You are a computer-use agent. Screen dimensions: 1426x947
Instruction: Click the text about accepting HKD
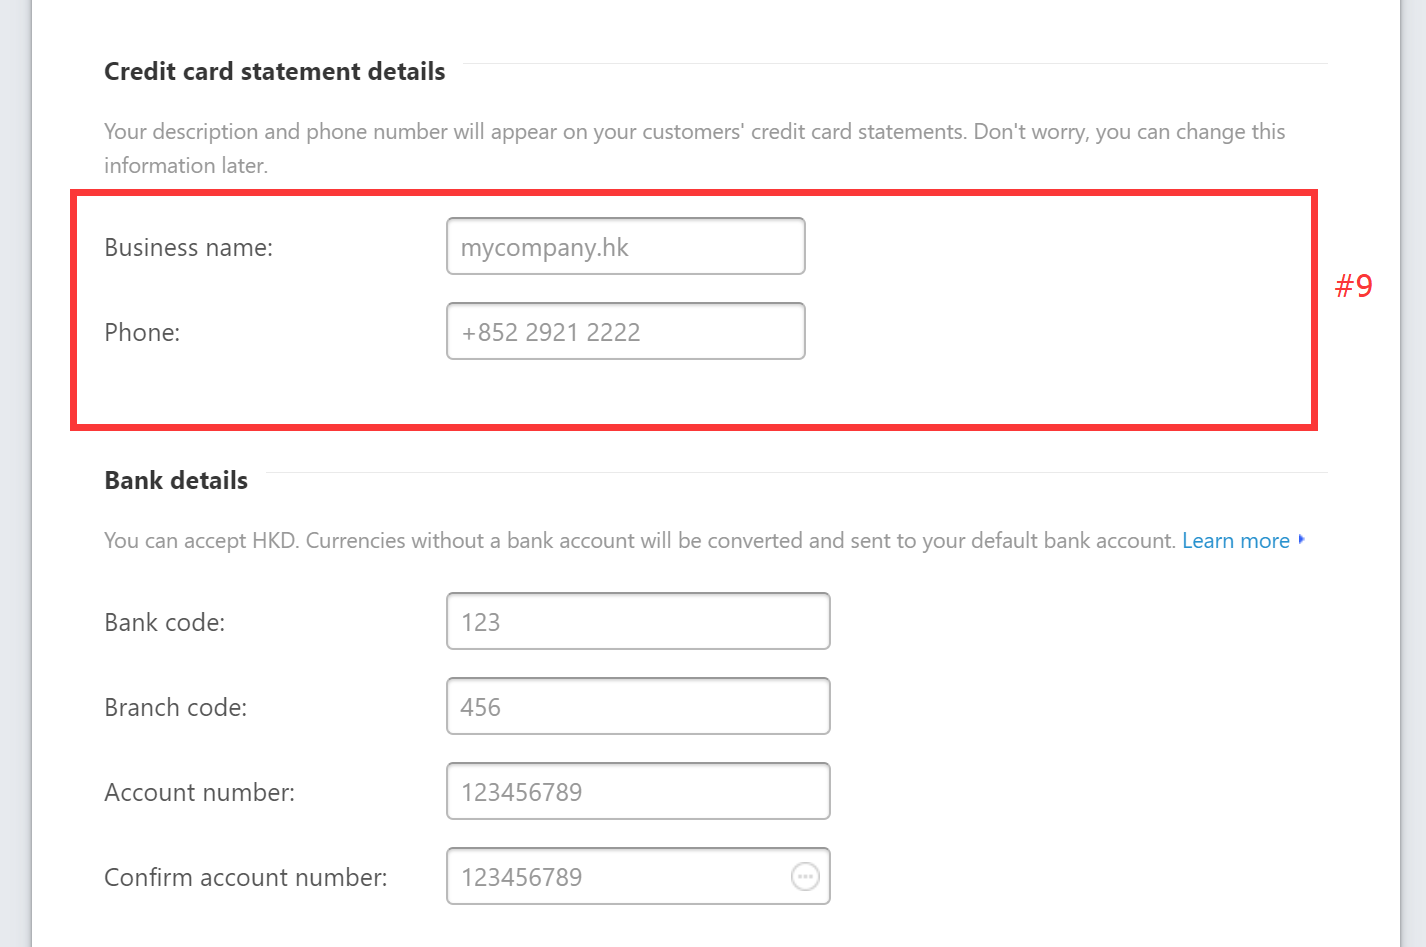[640, 541]
